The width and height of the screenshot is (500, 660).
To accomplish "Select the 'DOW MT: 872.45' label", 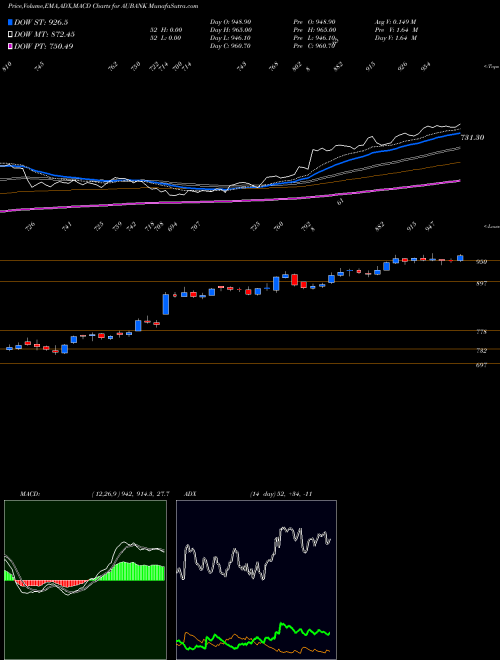I will point(44,34).
